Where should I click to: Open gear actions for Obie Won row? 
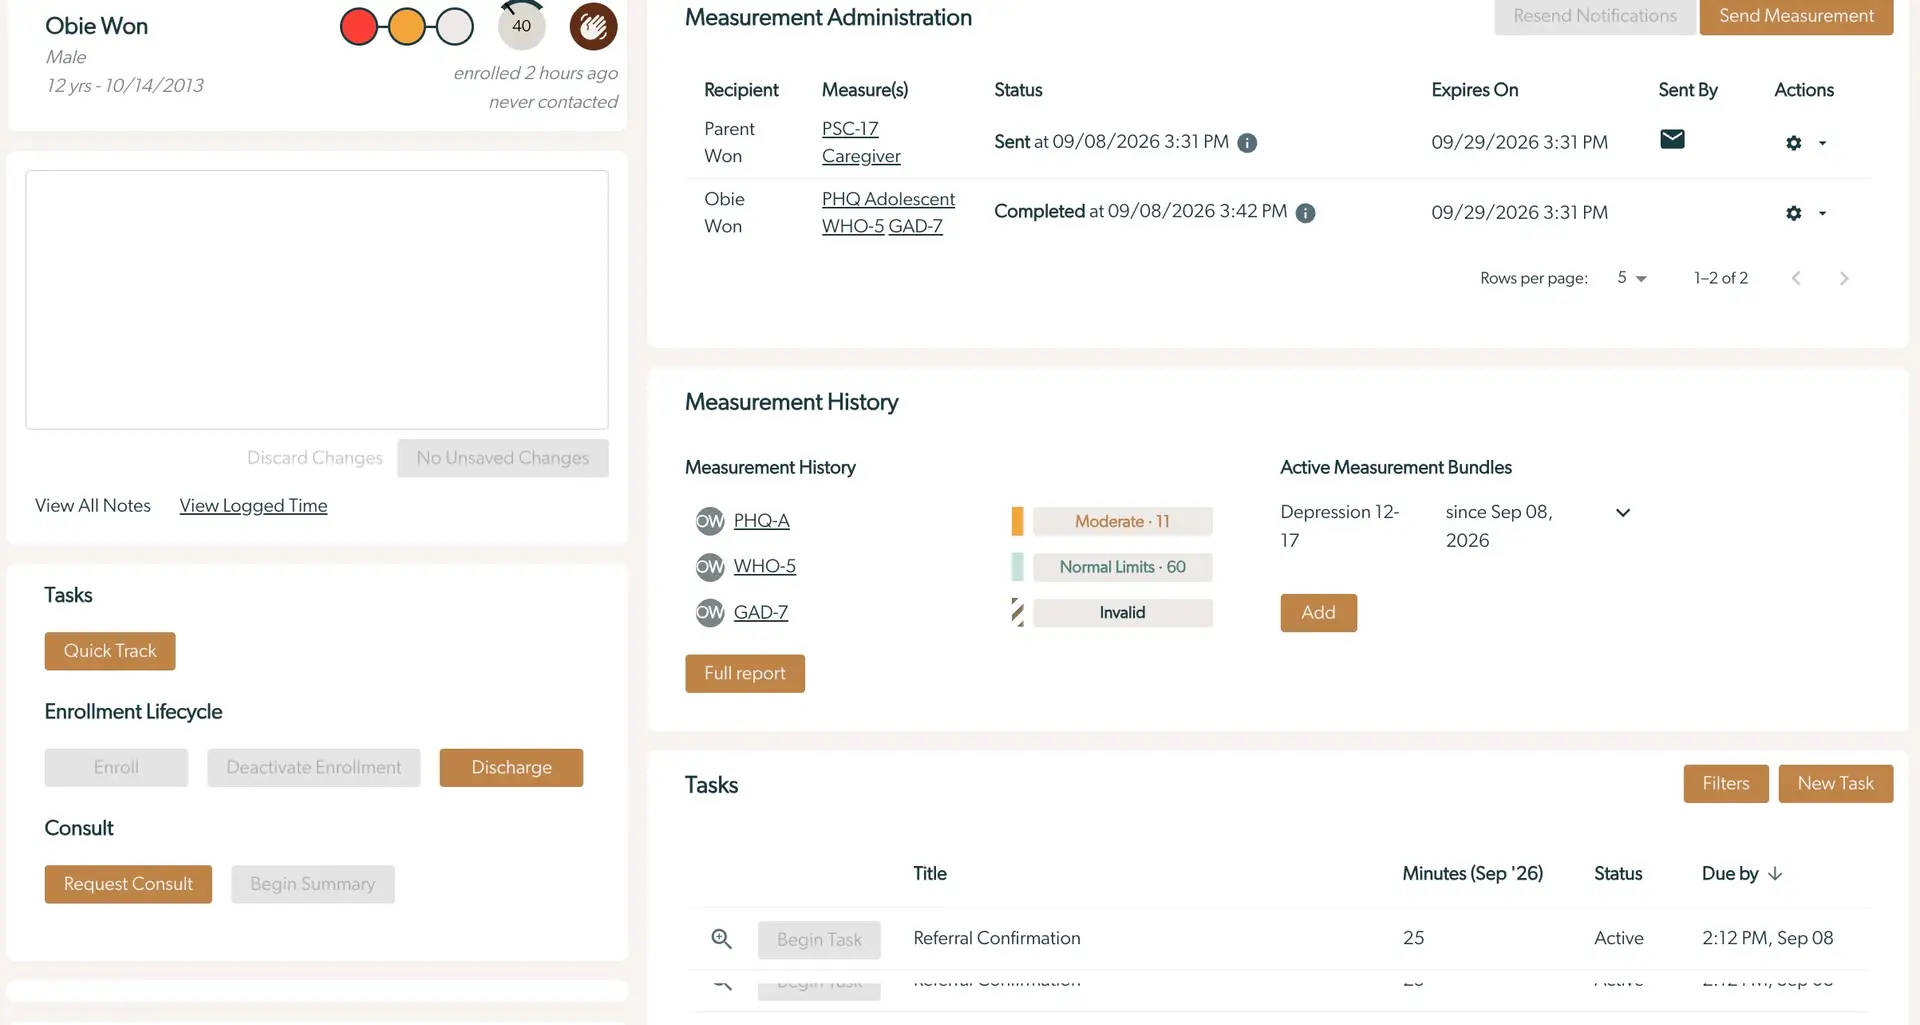[1794, 213]
